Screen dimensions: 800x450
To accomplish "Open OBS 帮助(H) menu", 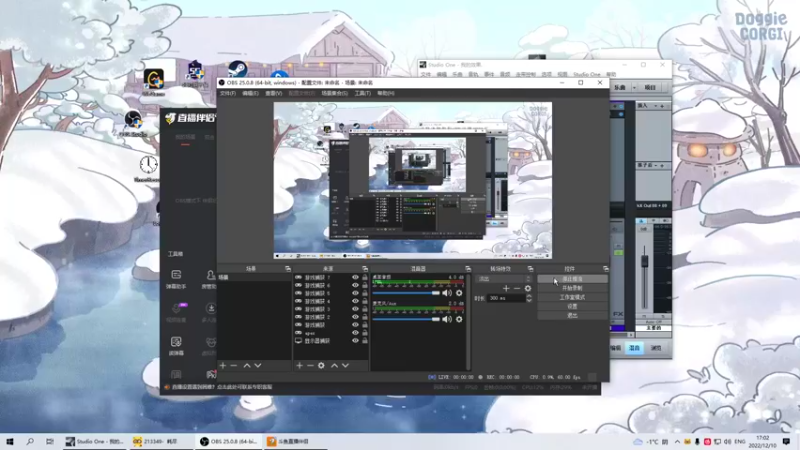I will point(386,93).
